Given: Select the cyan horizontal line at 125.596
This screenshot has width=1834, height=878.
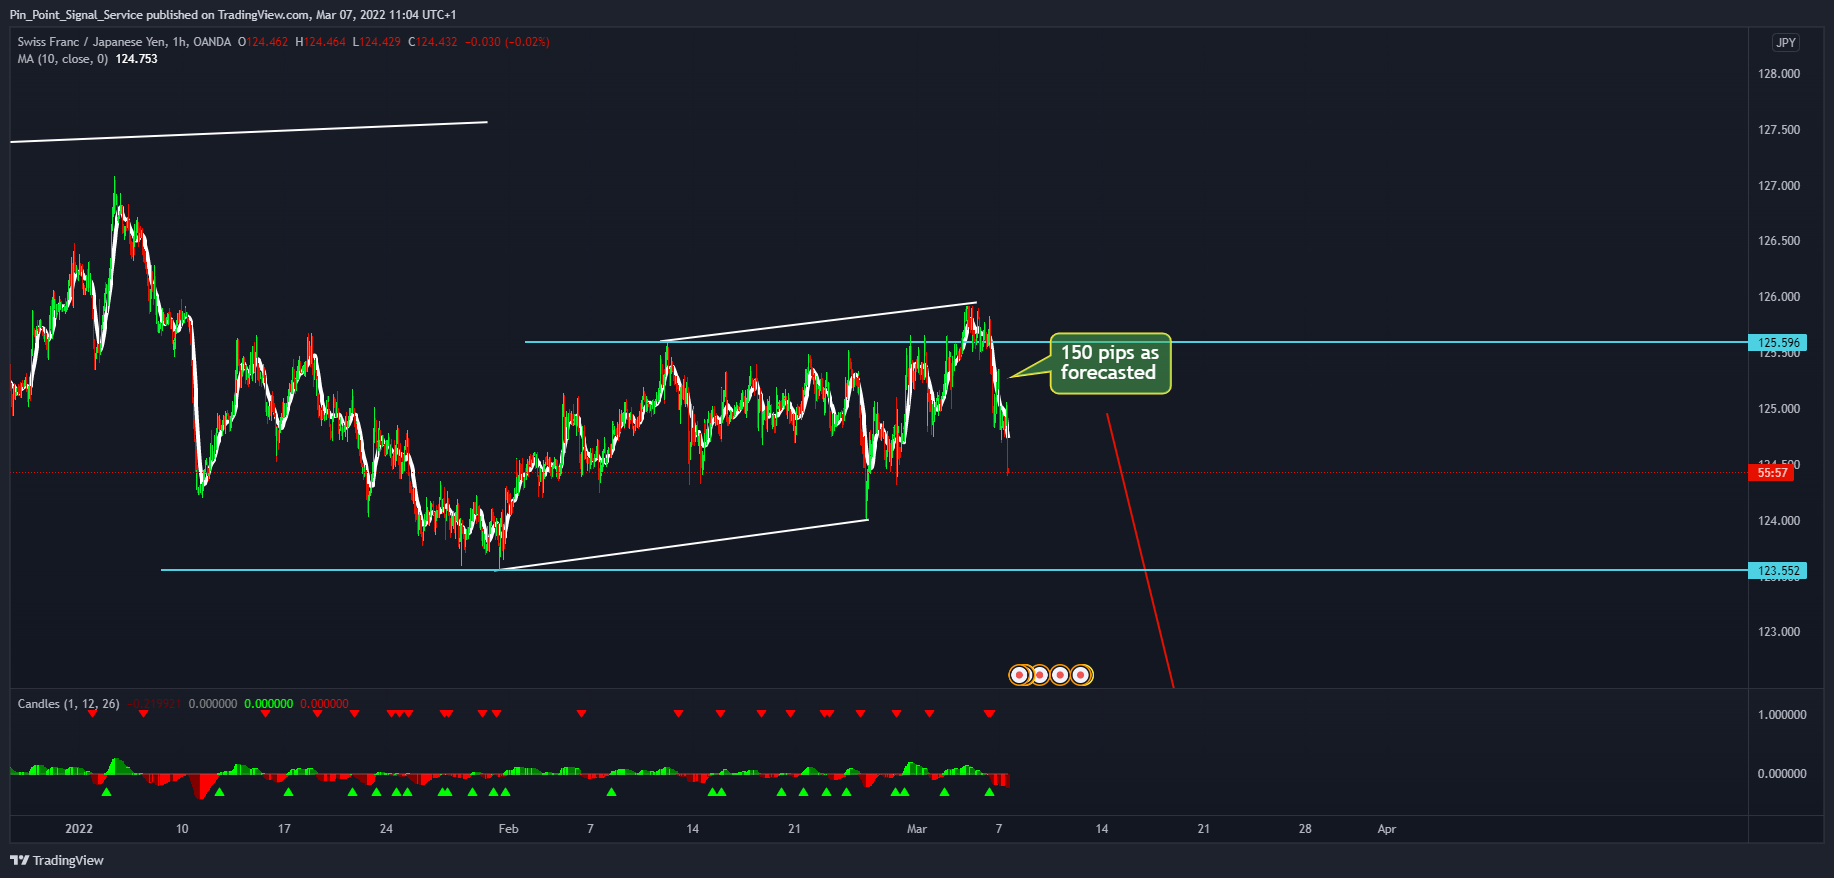Looking at the screenshot, I should coord(1135,342).
